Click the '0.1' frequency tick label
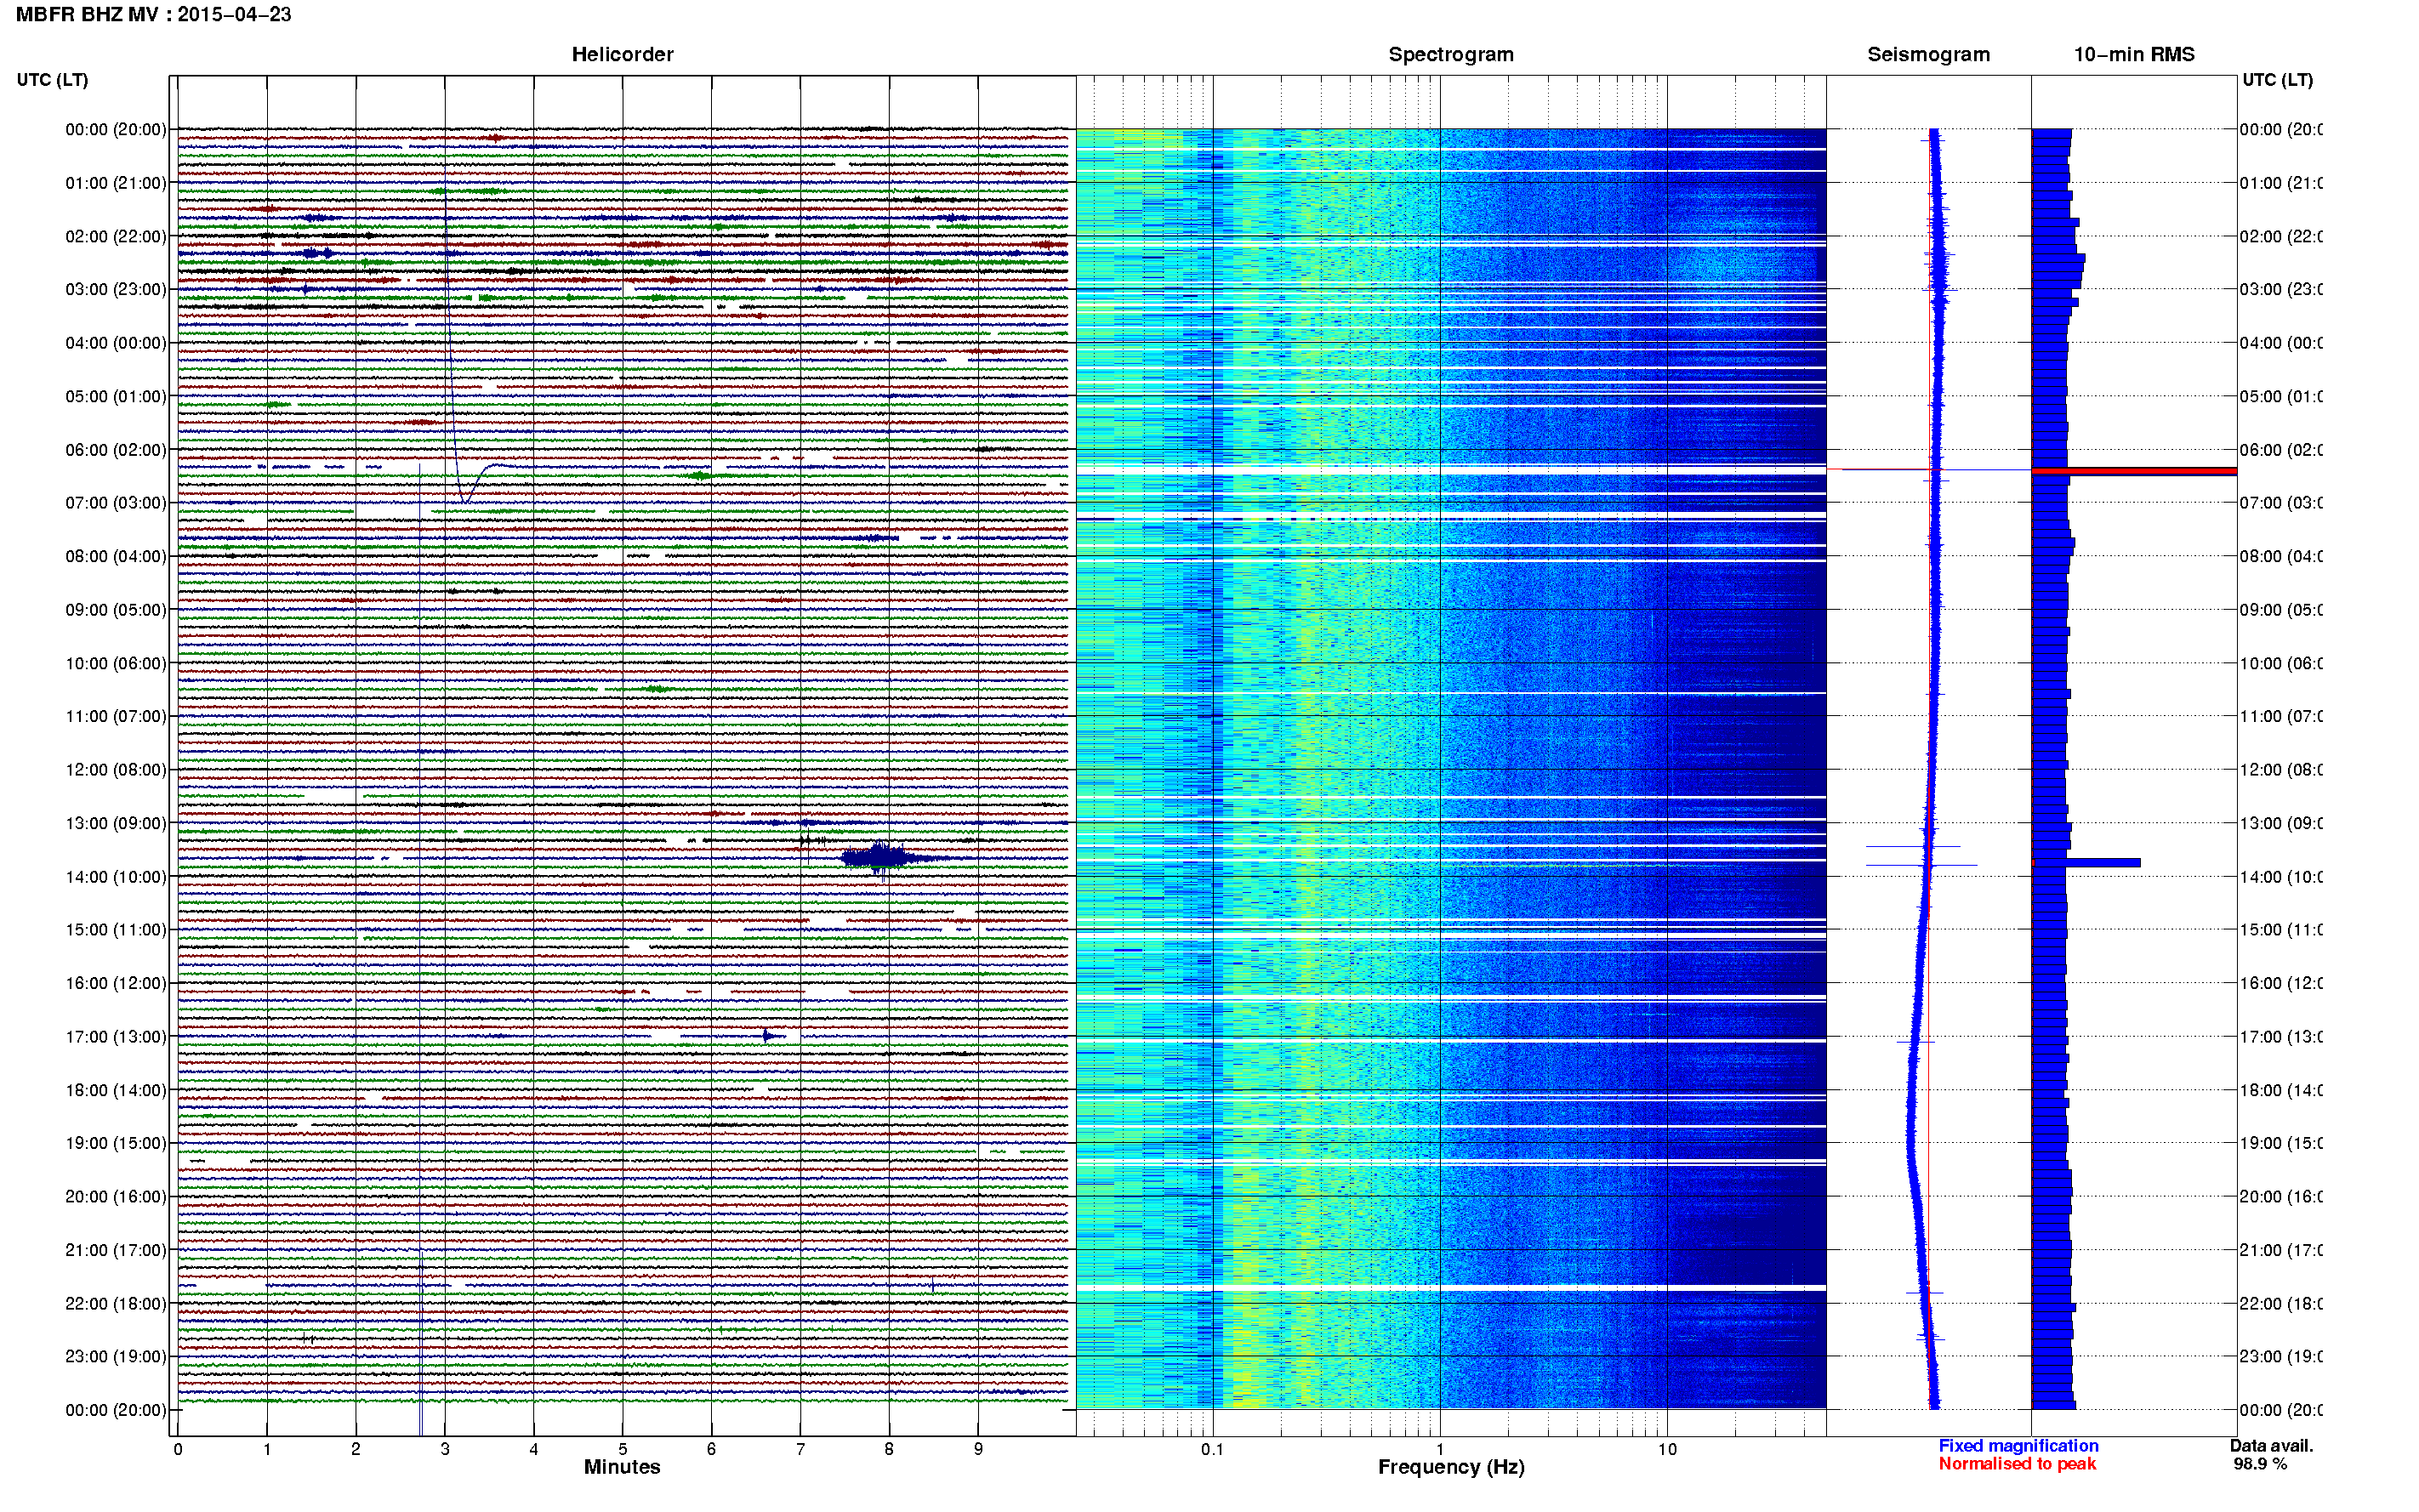Viewport: 2419px width, 1512px height. tap(1212, 1449)
